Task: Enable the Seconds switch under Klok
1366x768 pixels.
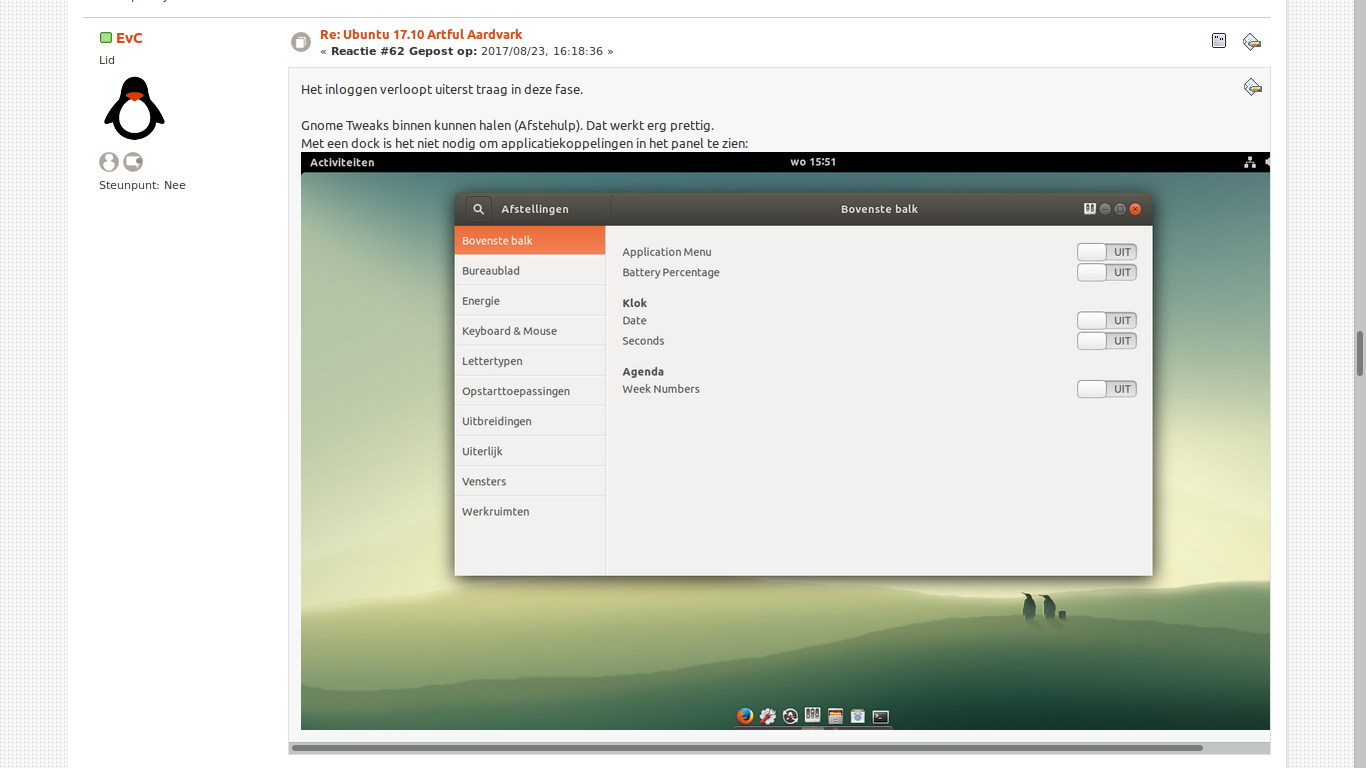Action: 1107,341
